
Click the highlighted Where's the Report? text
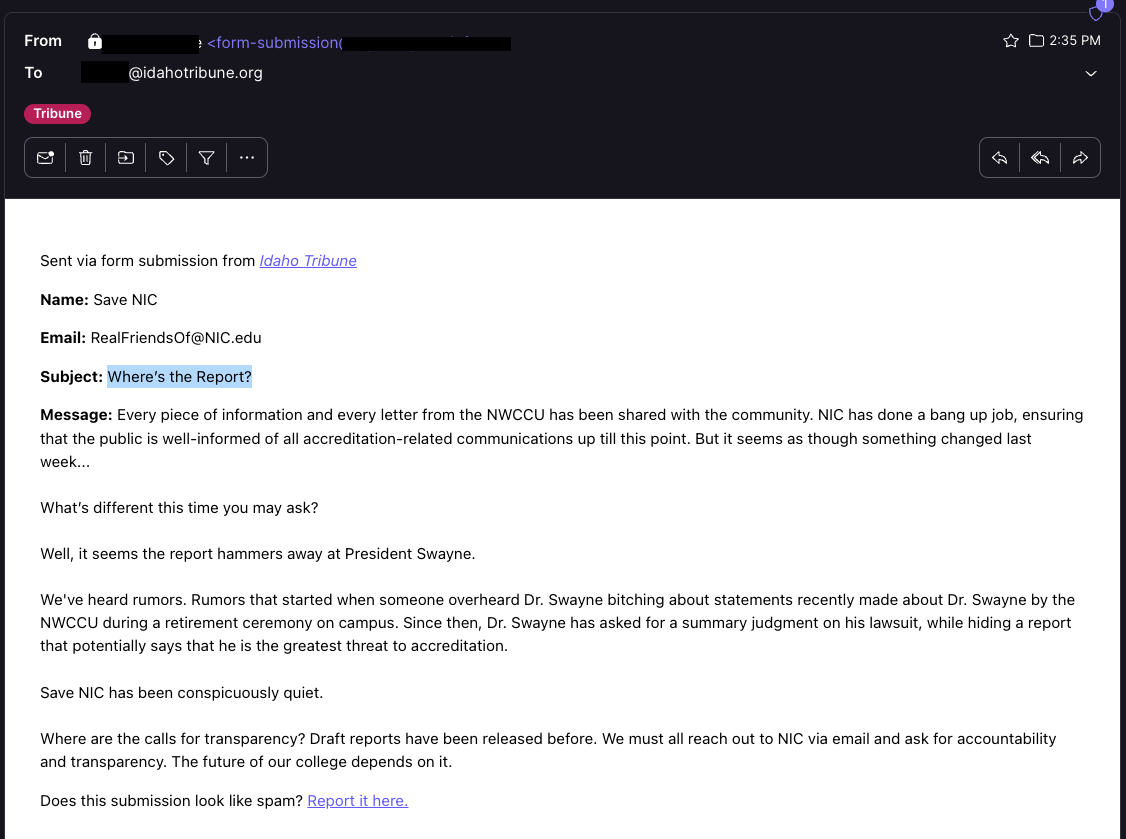[x=180, y=376]
